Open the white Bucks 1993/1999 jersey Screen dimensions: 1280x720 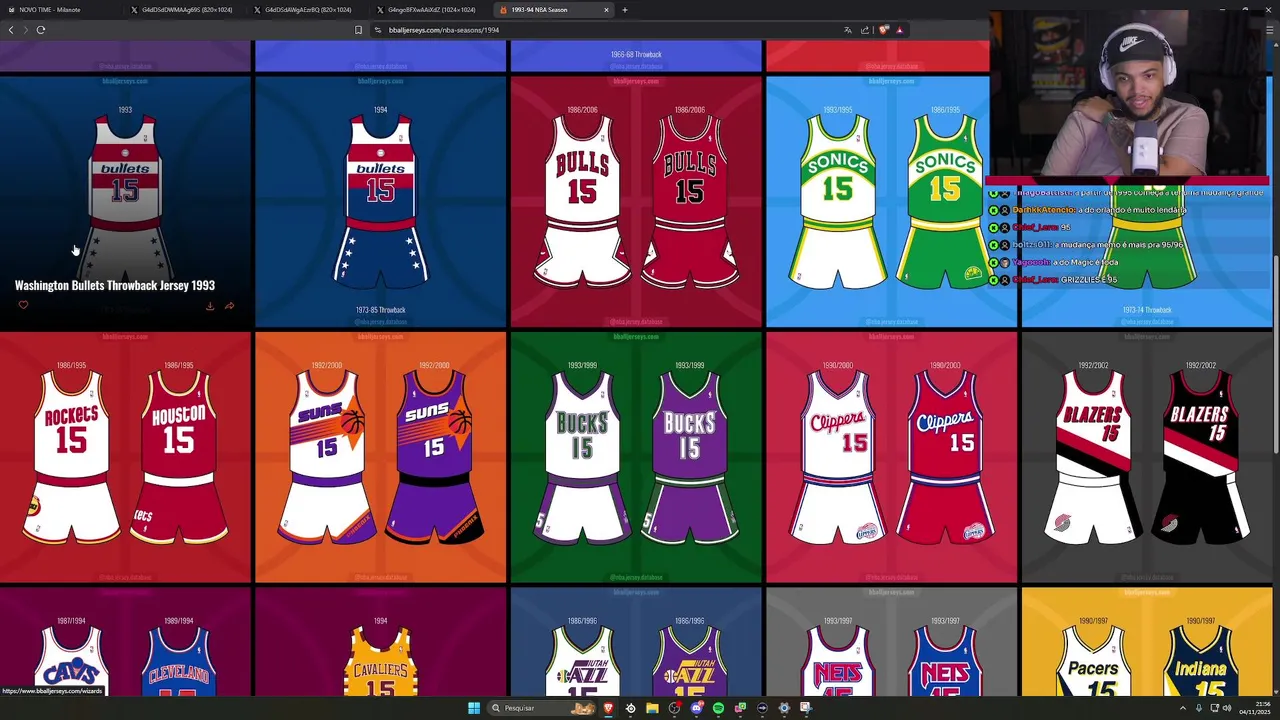(582, 455)
